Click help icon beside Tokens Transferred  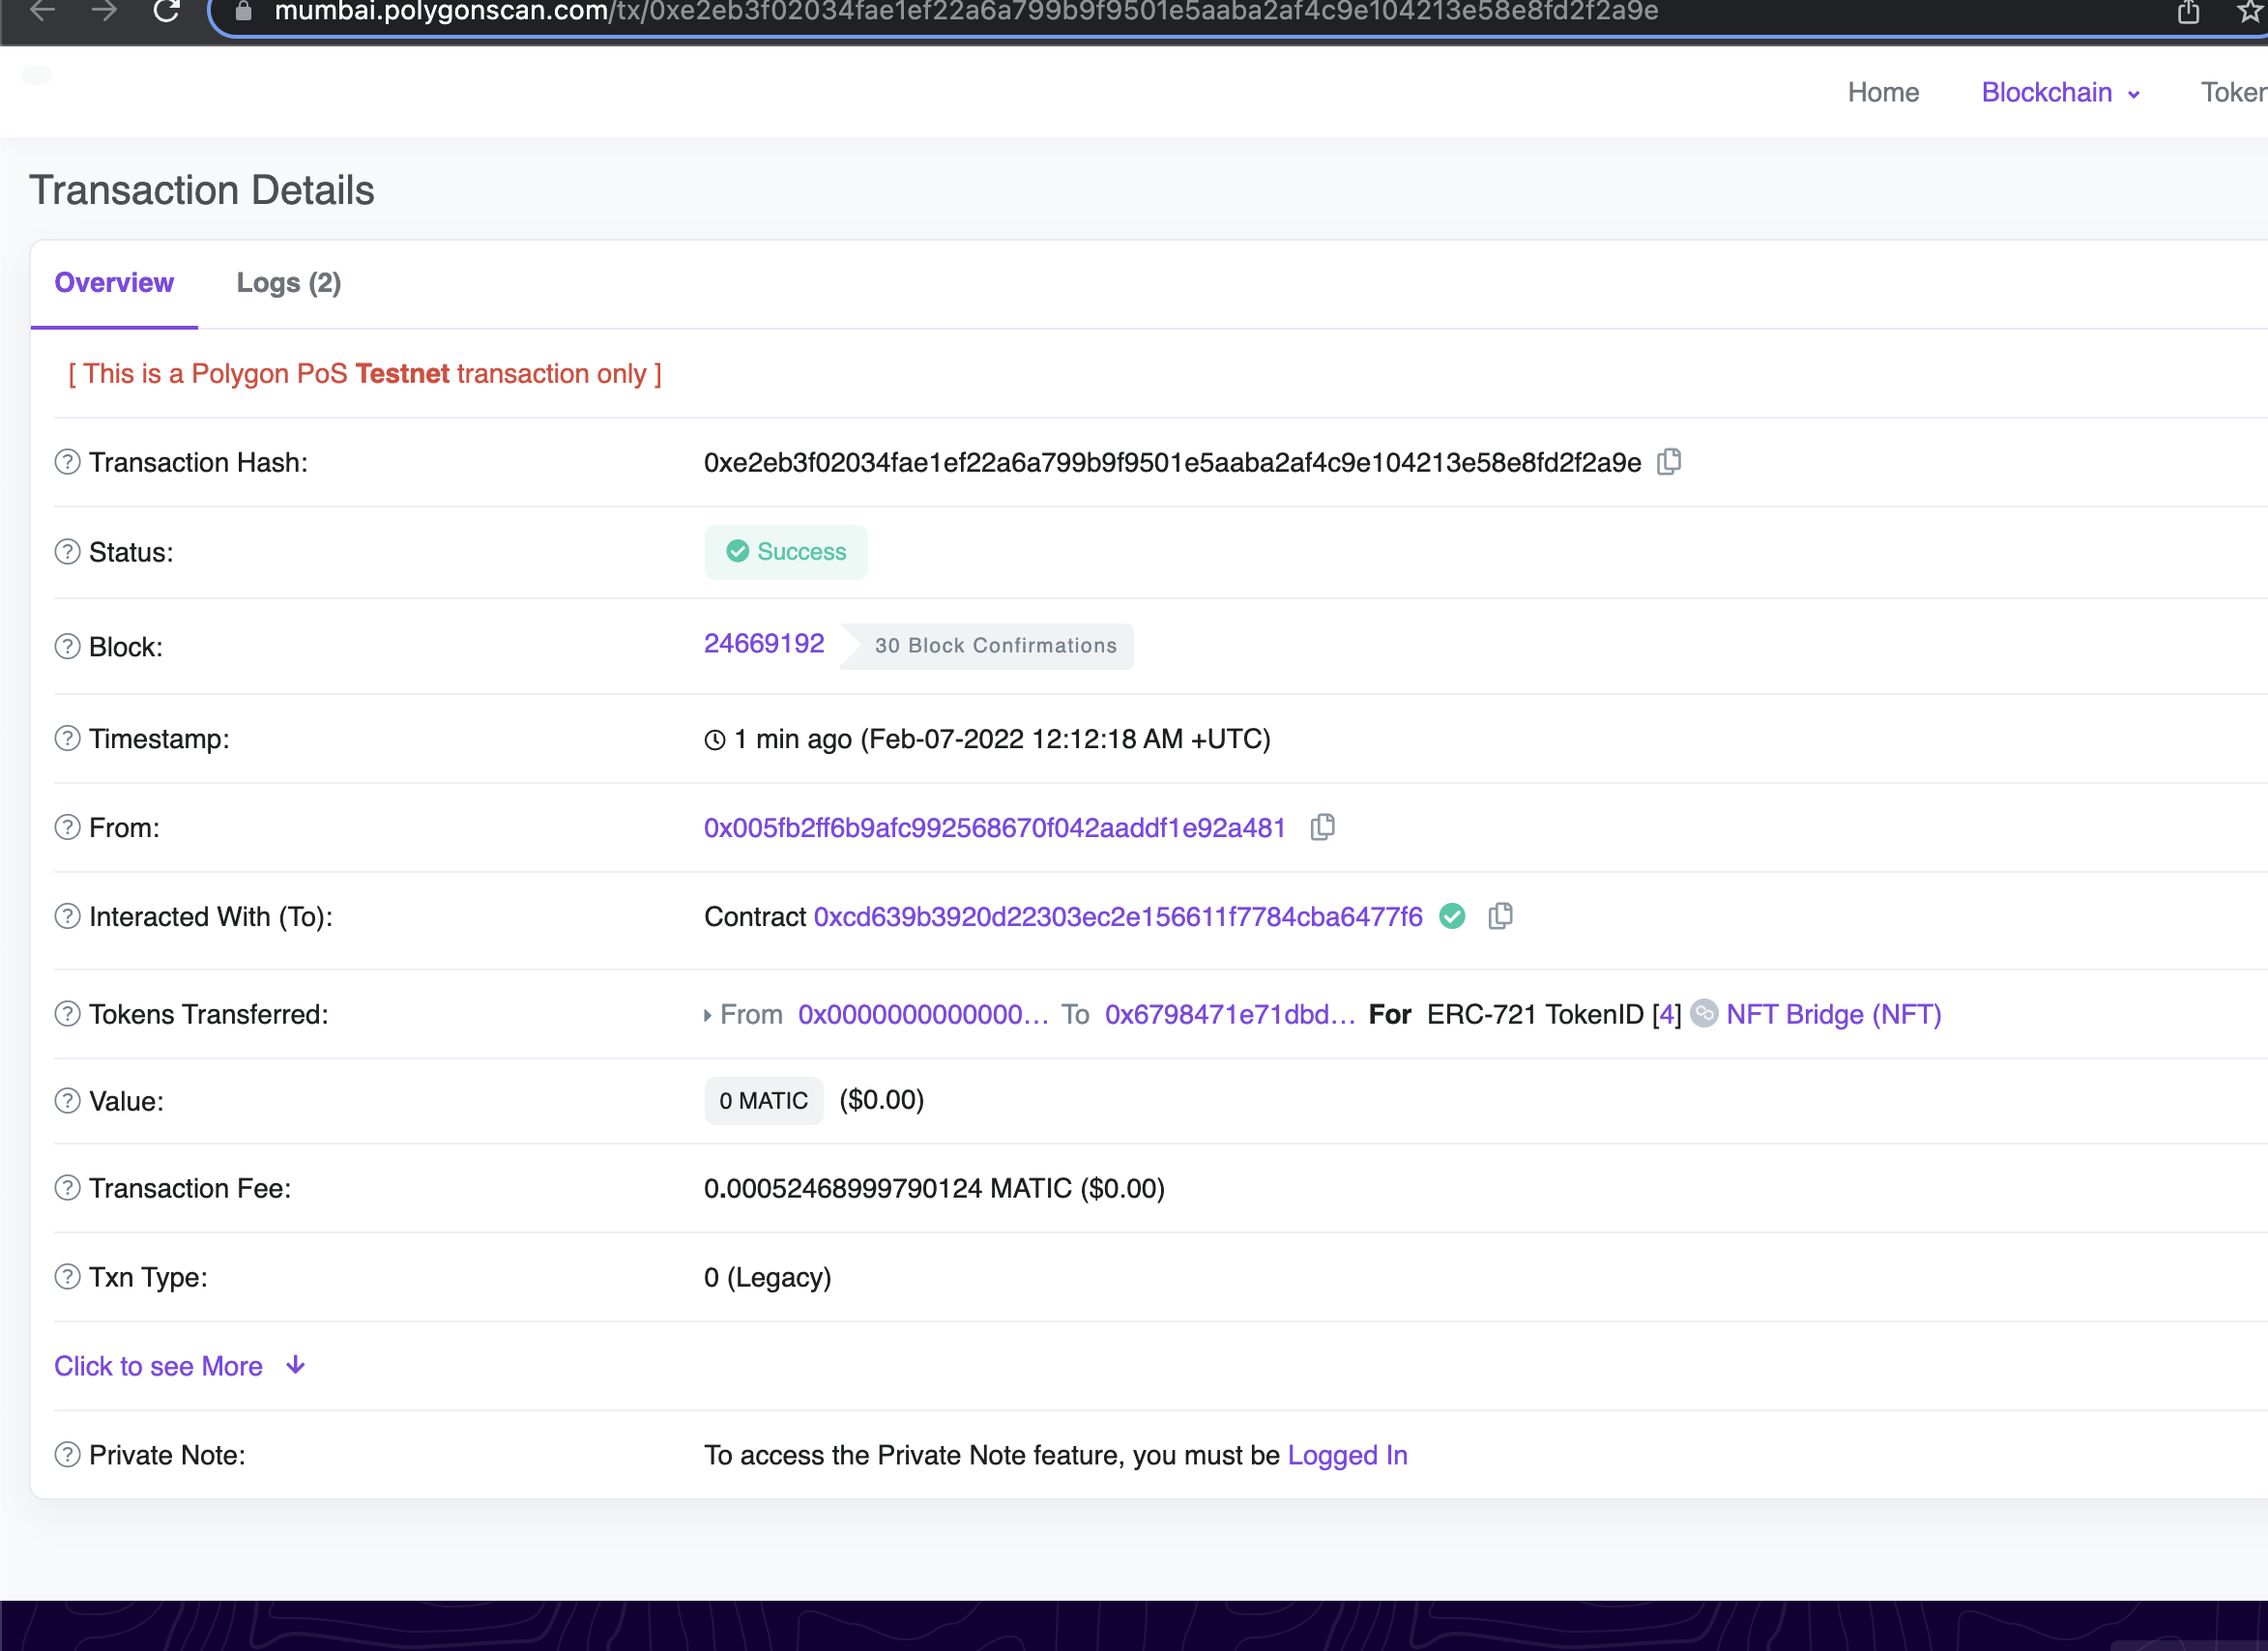point(67,1014)
